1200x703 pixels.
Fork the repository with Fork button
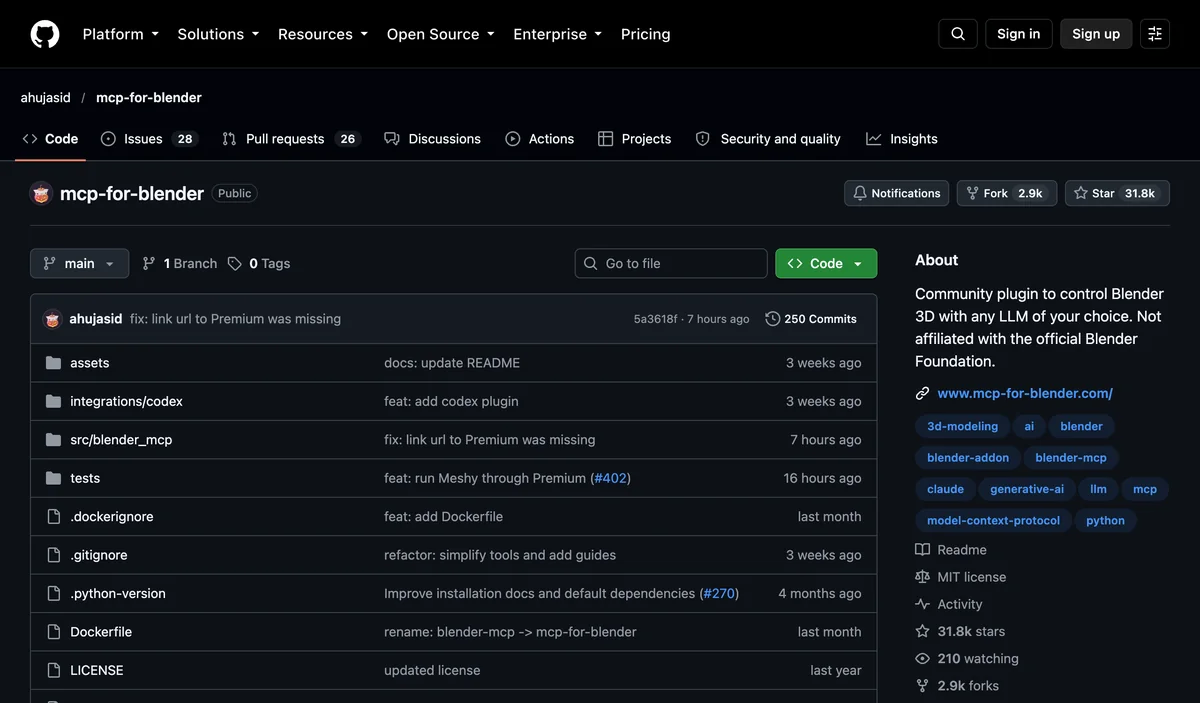1007,193
